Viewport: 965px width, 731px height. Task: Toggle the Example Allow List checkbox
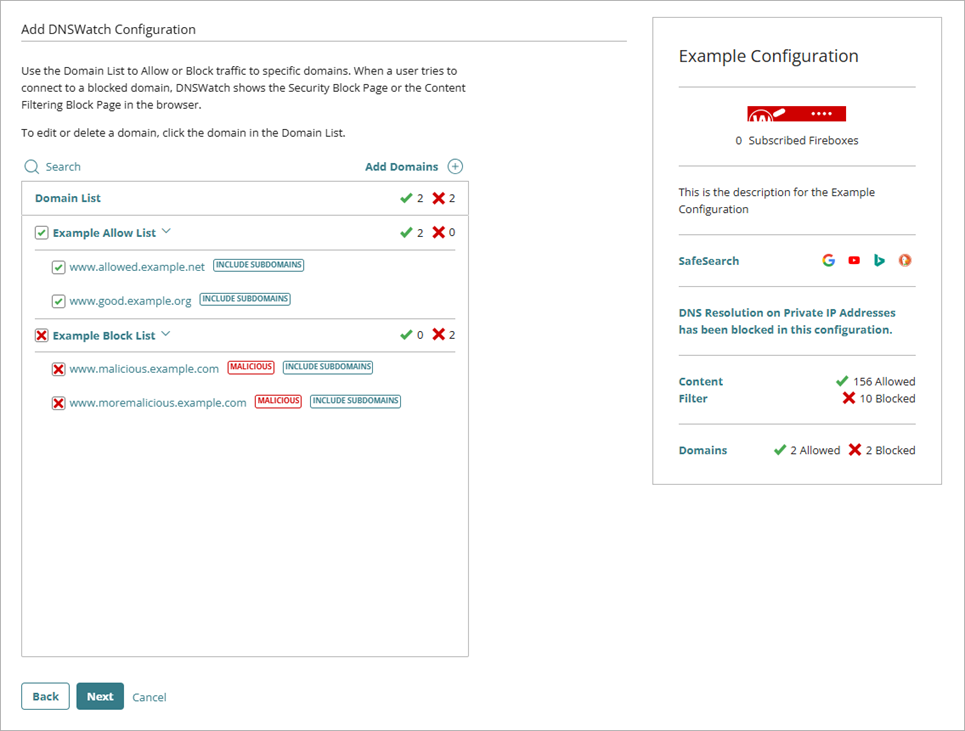tap(40, 232)
